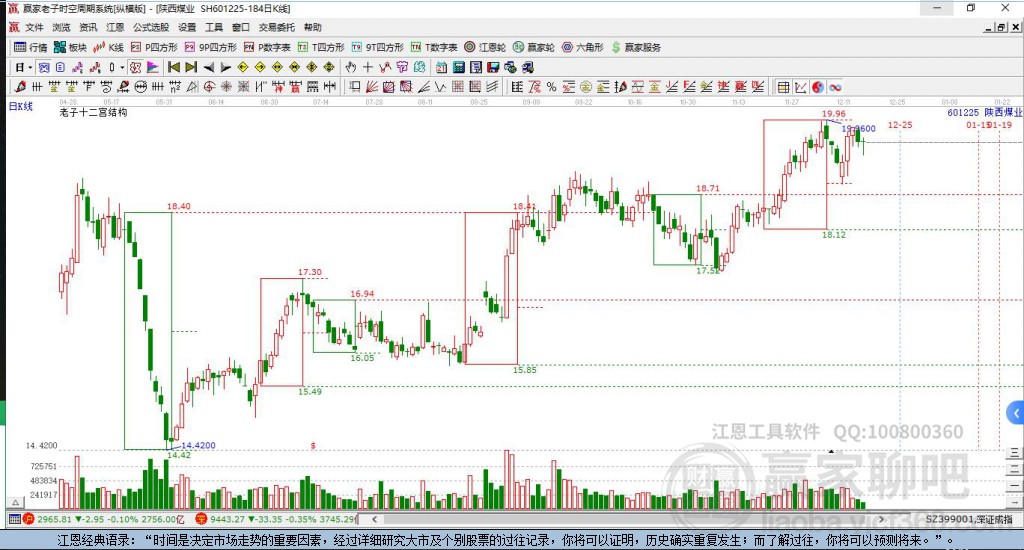Click the blue infinity symbol icon
Screen dimensions: 1024x550
coord(835,87)
